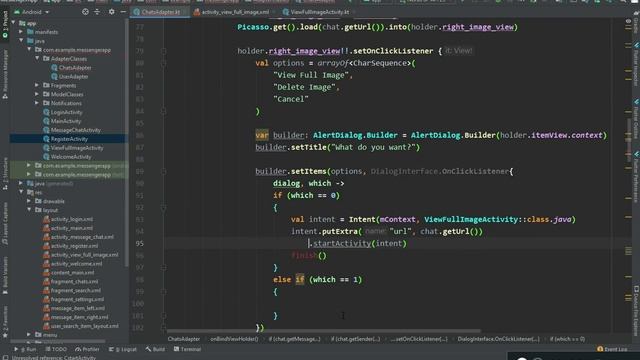
Task: Expand the menu folder
Action: point(29,335)
